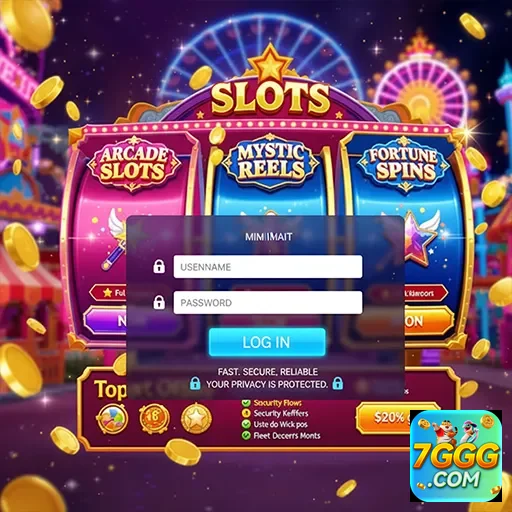The image size is (512, 512).
Task: Click the blue LOG IN button
Action: 267,342
